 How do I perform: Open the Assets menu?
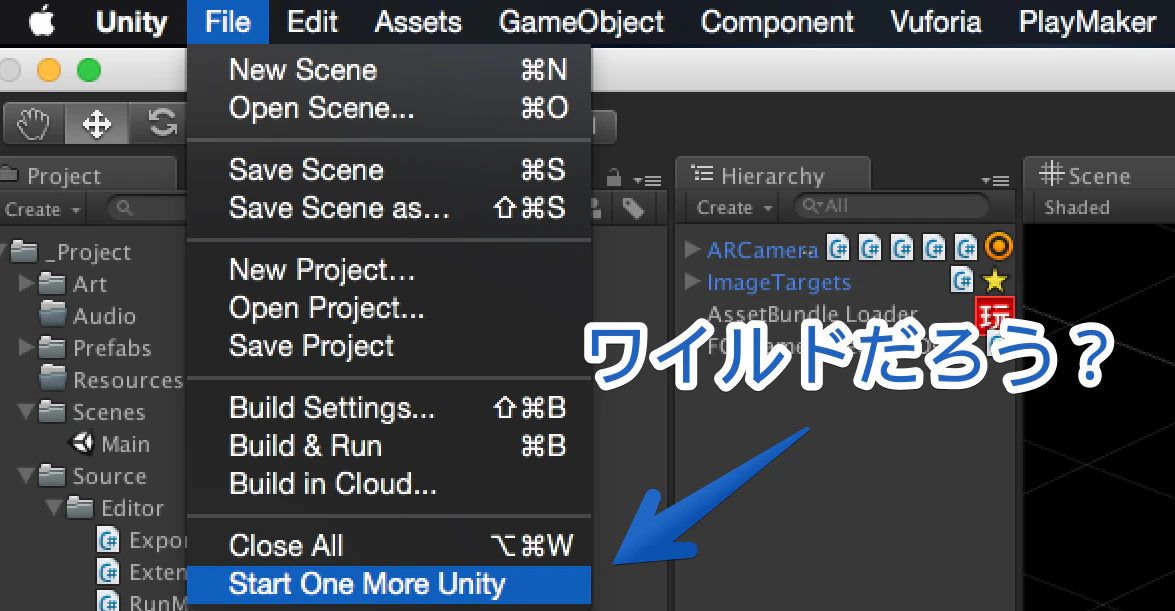click(x=417, y=22)
